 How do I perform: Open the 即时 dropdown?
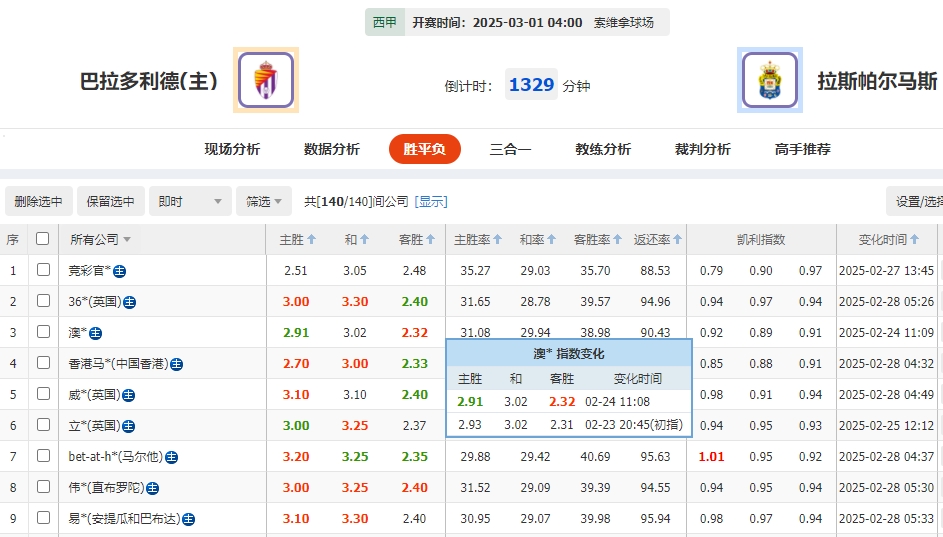click(x=191, y=201)
